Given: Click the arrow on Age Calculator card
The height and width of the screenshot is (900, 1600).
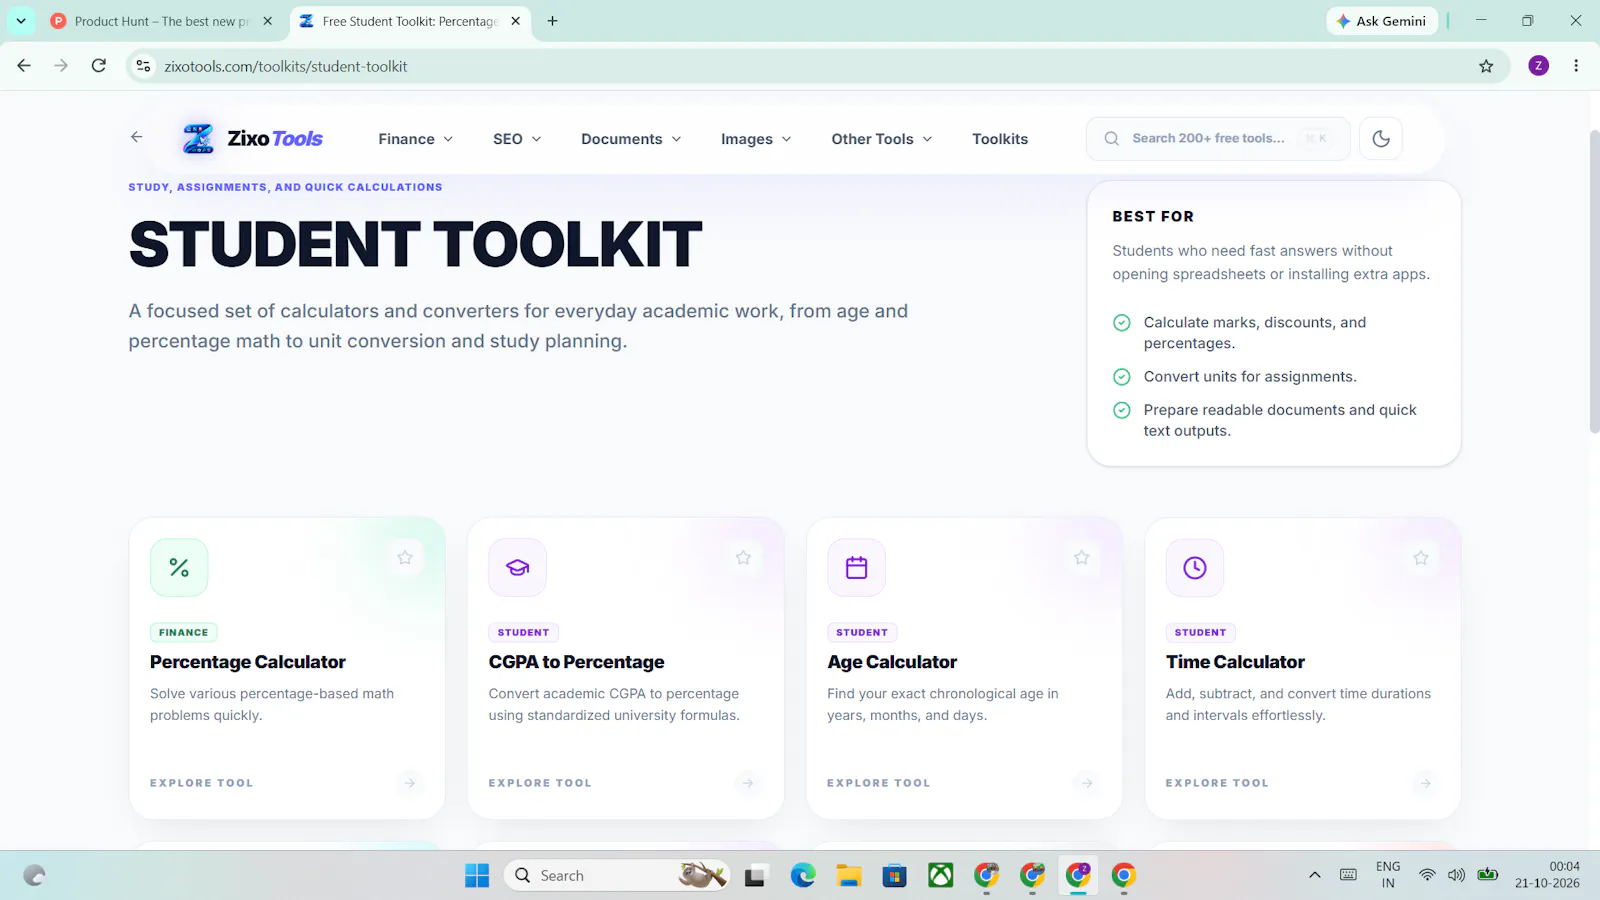Looking at the screenshot, I should coord(1087,783).
